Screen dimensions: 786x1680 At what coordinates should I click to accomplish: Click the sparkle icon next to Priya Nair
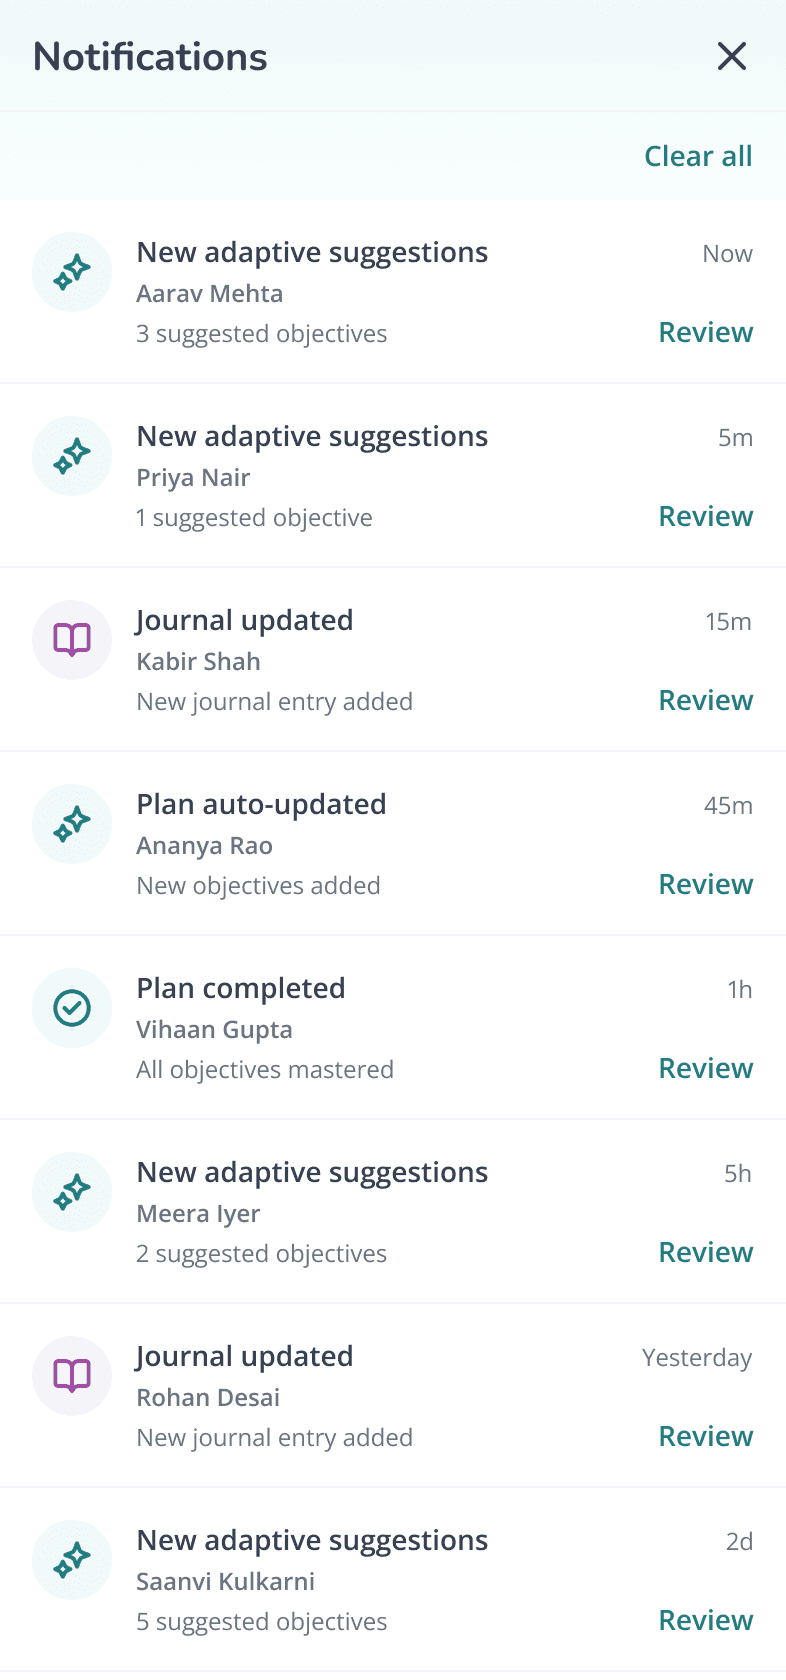72,456
